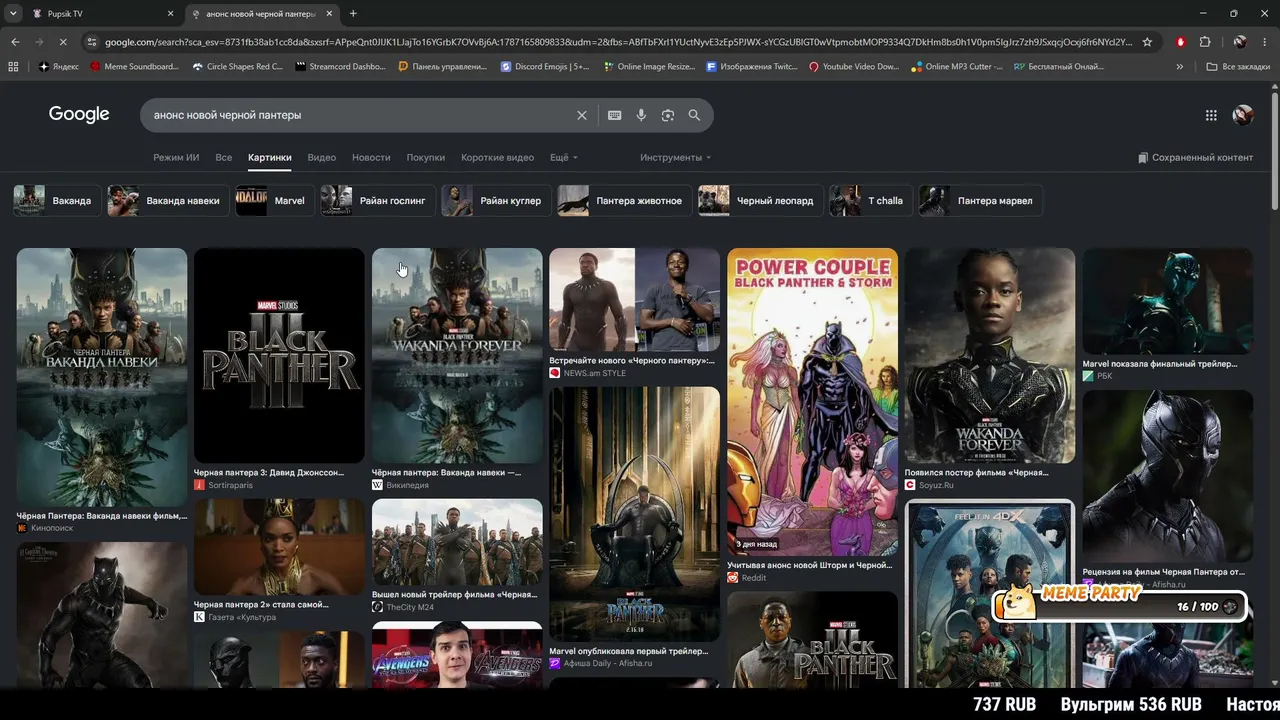Expand the 'Инструменты' tools dropdown

(x=676, y=158)
